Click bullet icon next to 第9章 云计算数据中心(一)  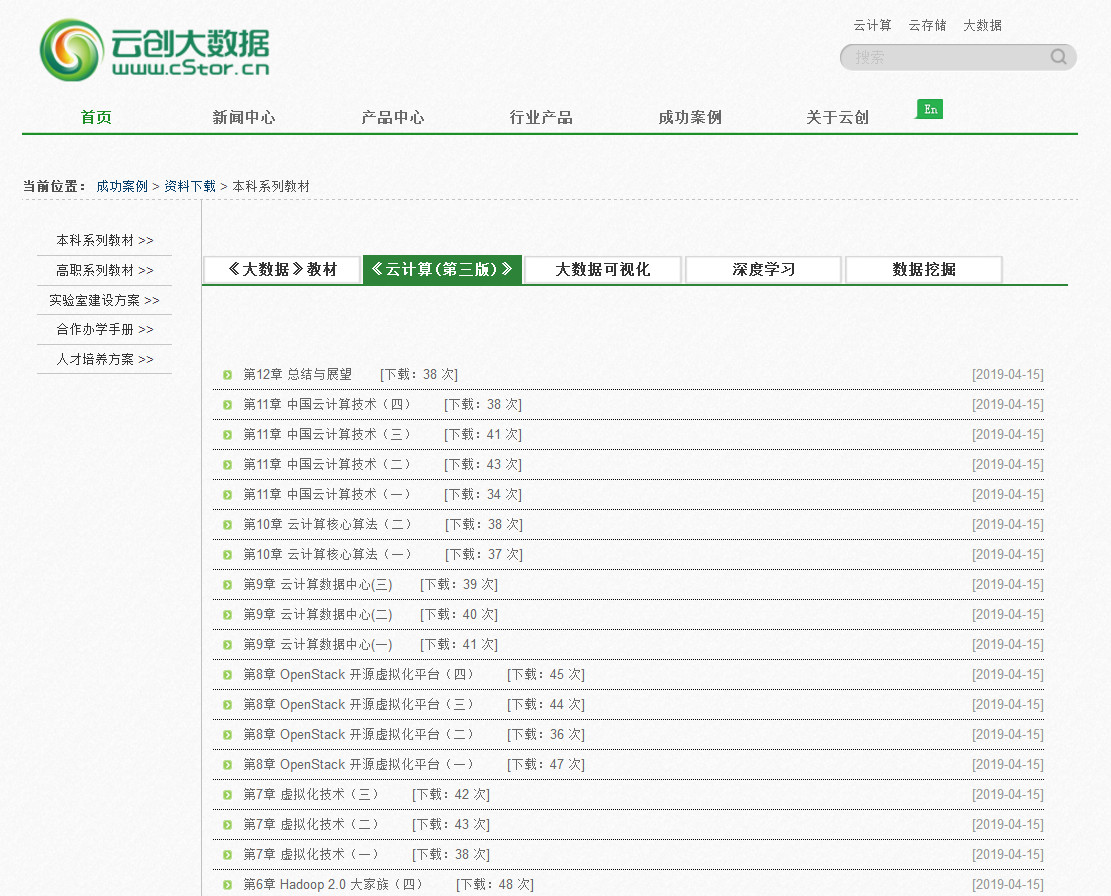click(228, 645)
